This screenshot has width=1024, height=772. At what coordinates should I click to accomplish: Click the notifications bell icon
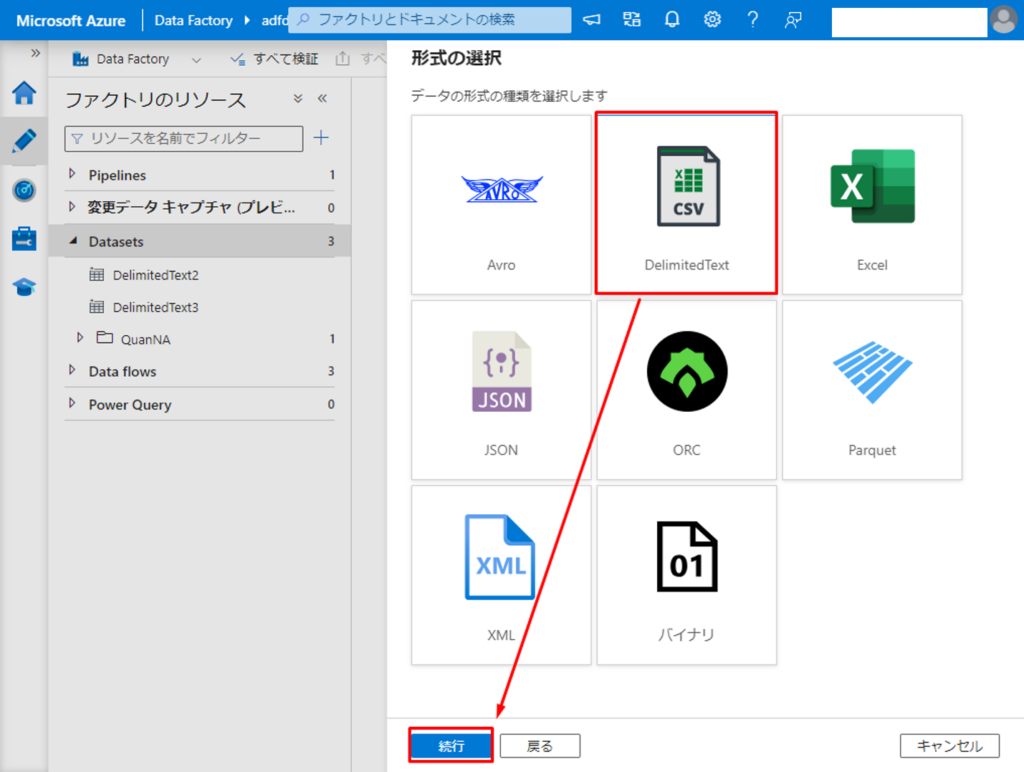tap(672, 20)
